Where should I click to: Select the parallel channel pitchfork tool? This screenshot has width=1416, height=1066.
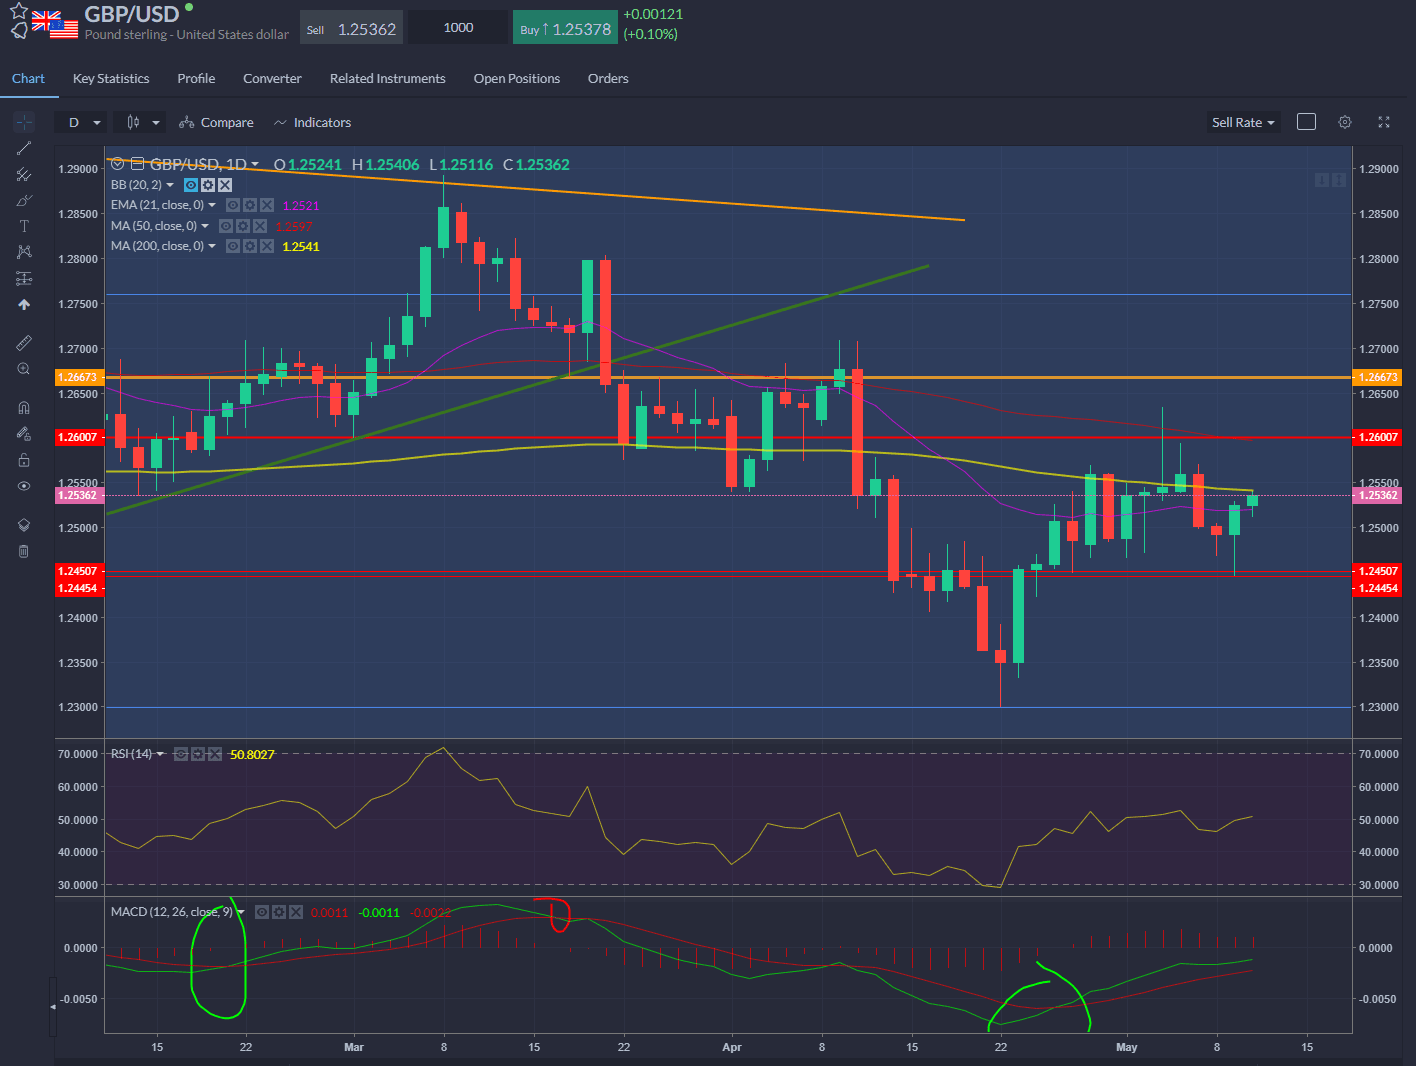coord(24,174)
